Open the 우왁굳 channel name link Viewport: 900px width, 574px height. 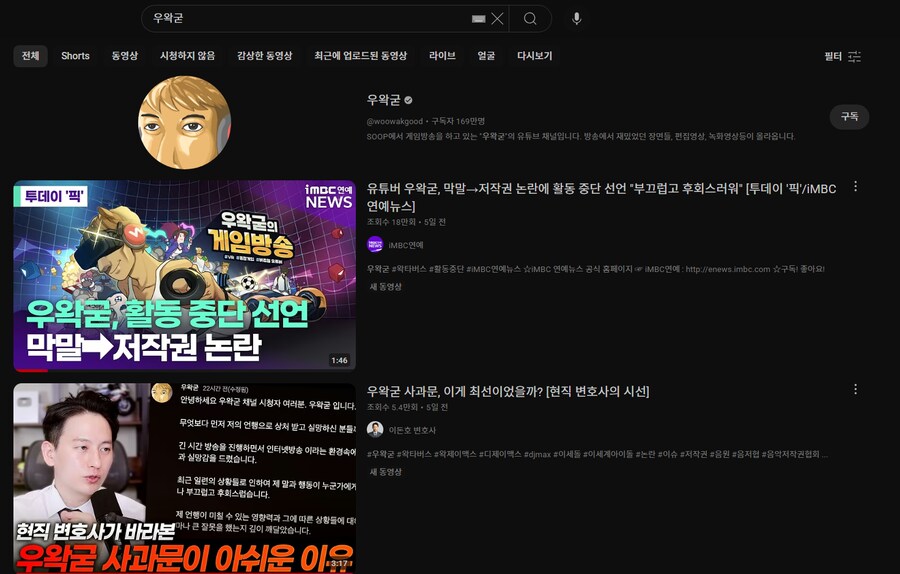pyautogui.click(x=383, y=100)
